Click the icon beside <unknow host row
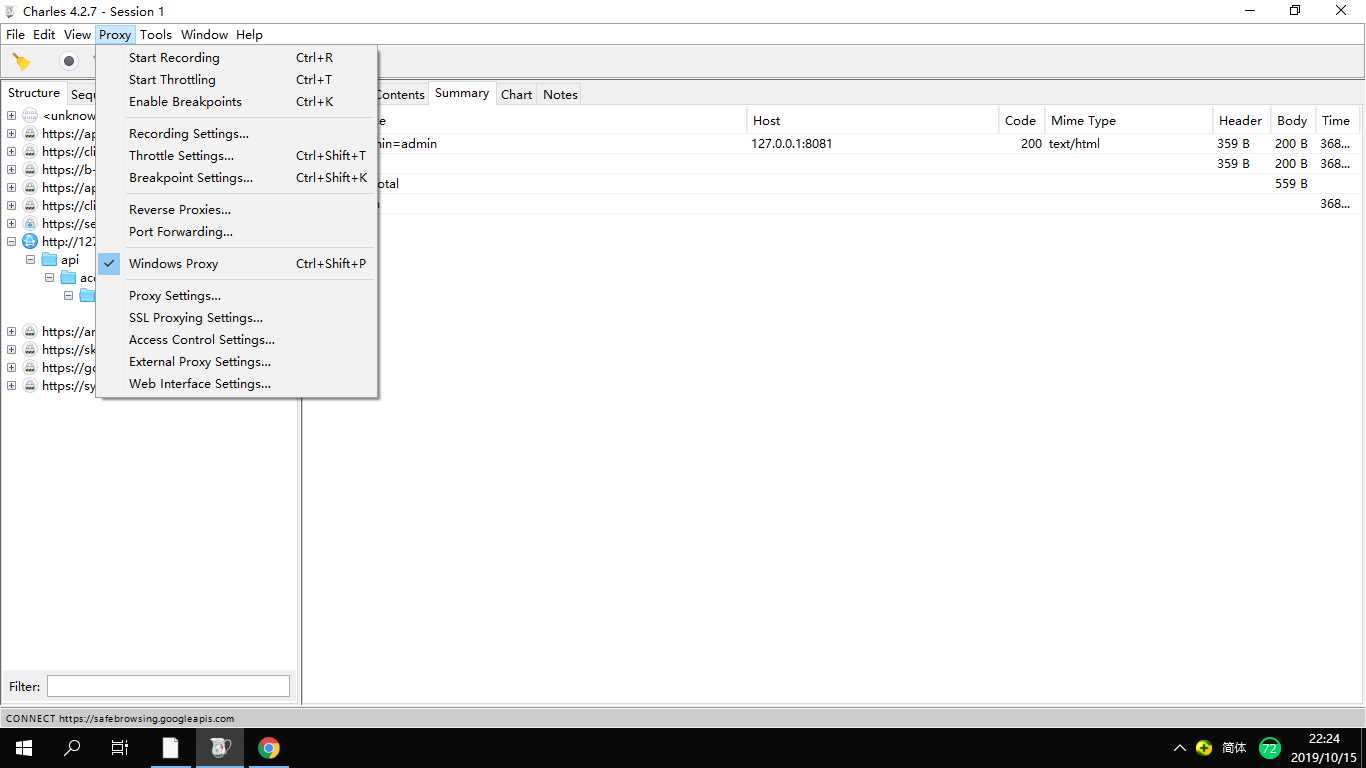This screenshot has width=1366, height=768. 30,115
